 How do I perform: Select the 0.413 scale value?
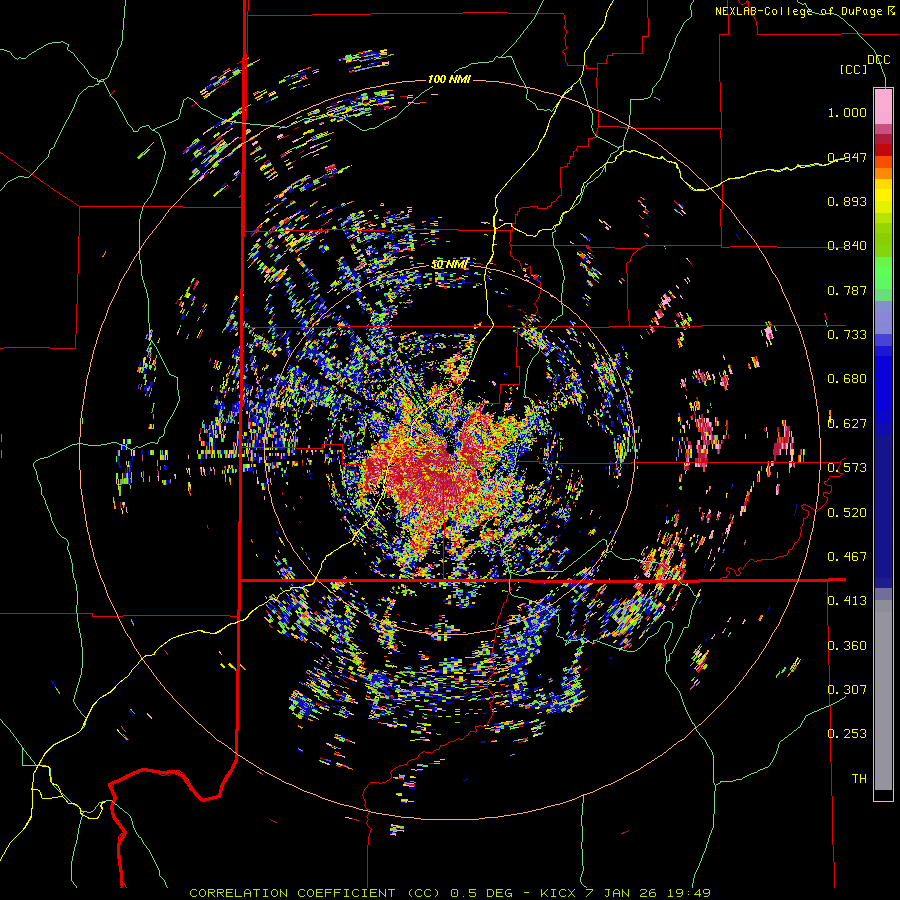[847, 601]
